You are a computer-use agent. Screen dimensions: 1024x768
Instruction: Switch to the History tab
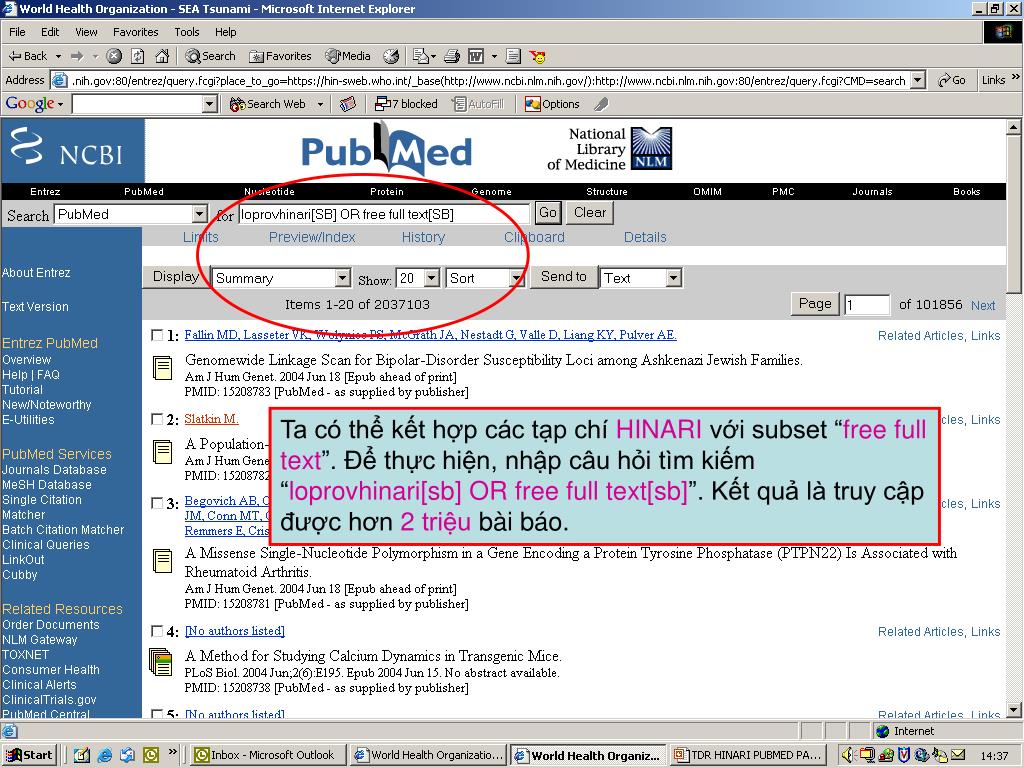point(423,237)
